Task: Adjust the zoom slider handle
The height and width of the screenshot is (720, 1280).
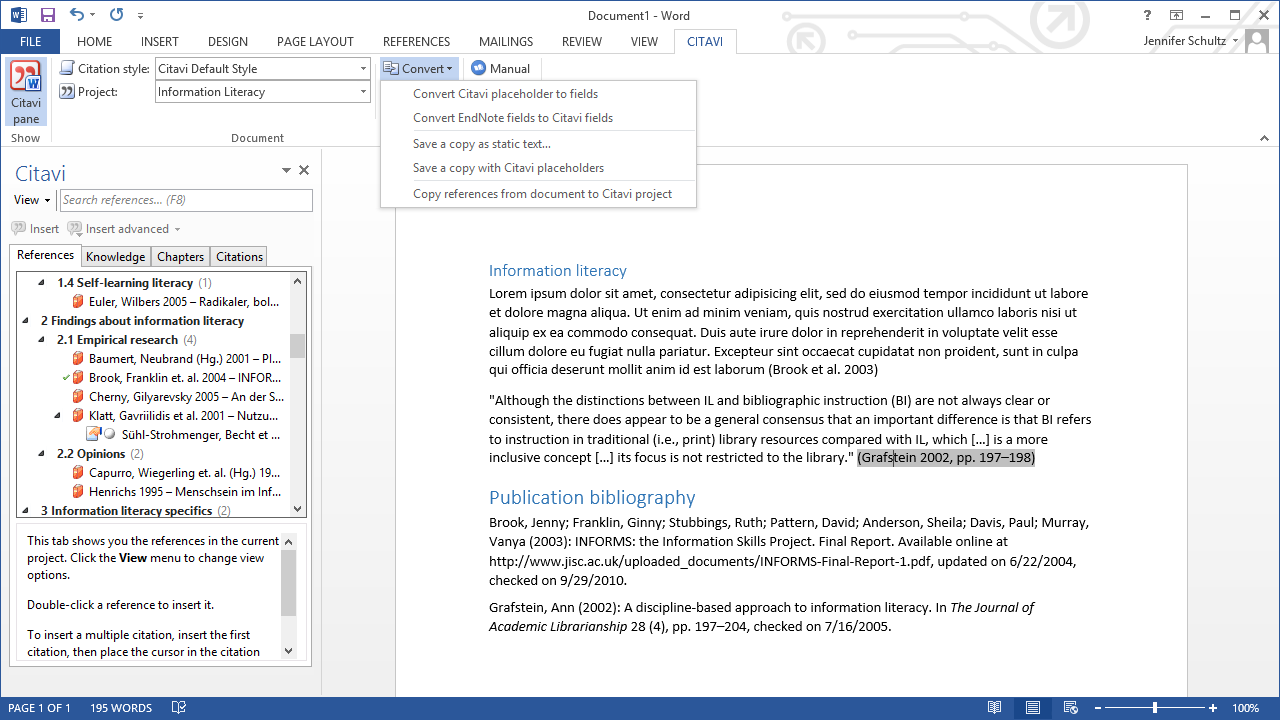Action: point(1155,708)
